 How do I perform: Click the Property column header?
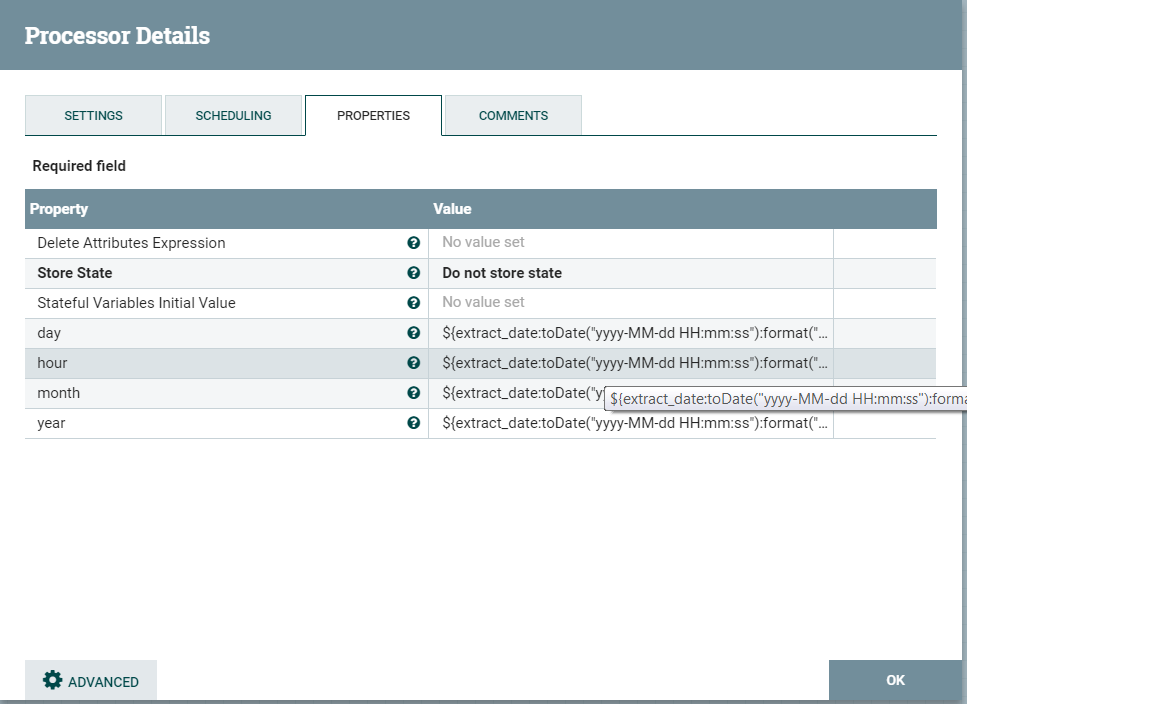pos(59,209)
